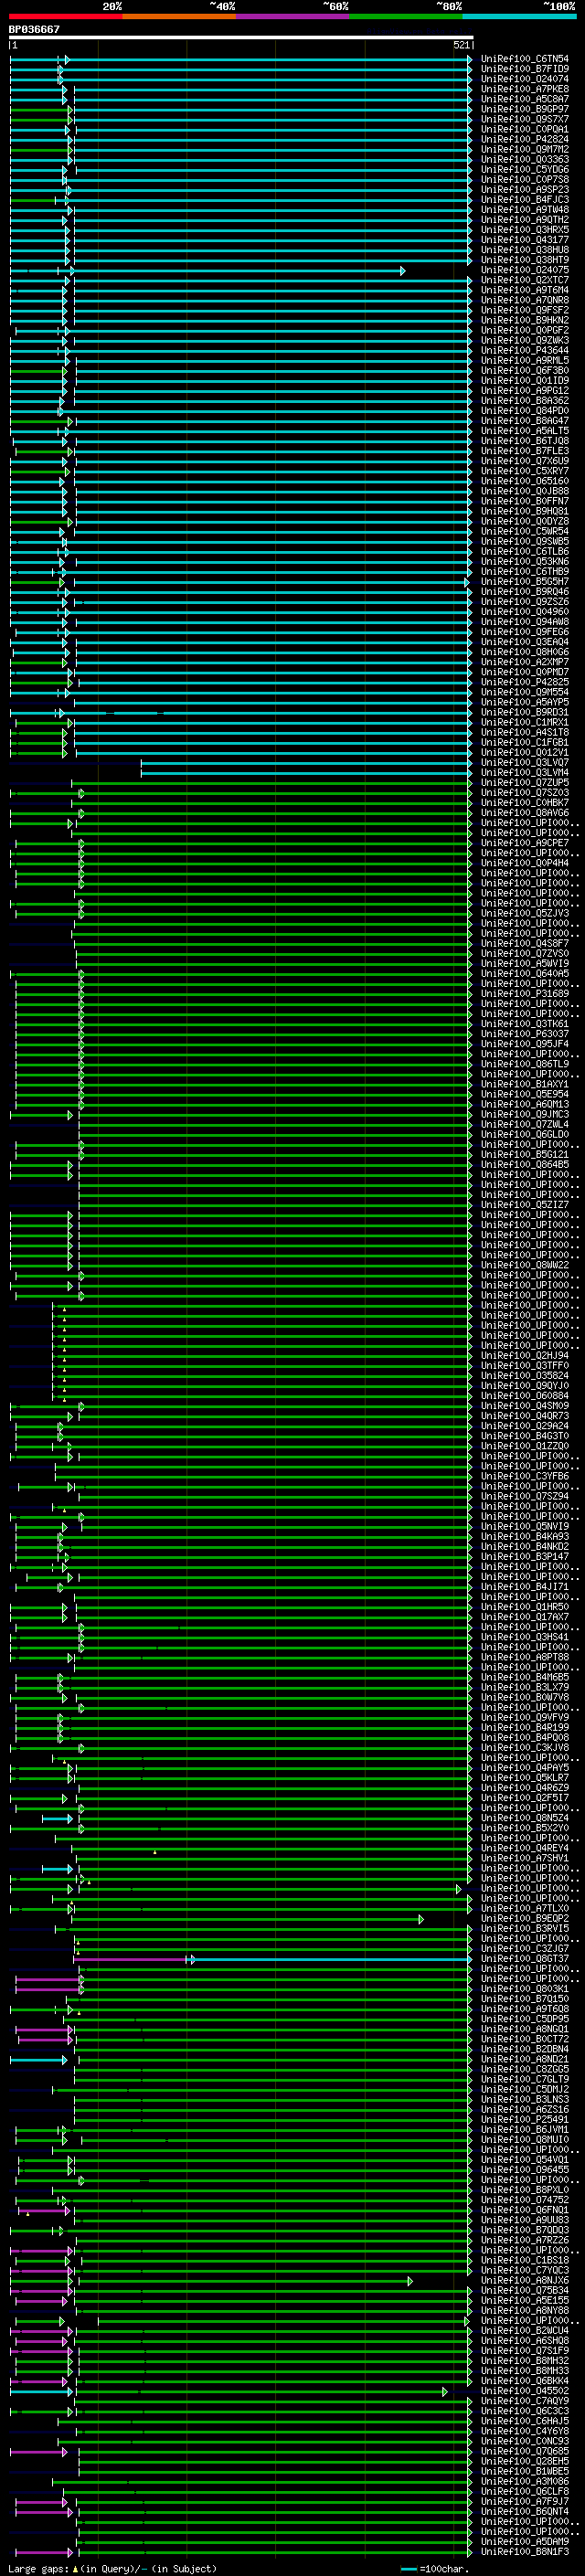Click the query end position 521
This screenshot has height=2576, width=585.
[462, 46]
